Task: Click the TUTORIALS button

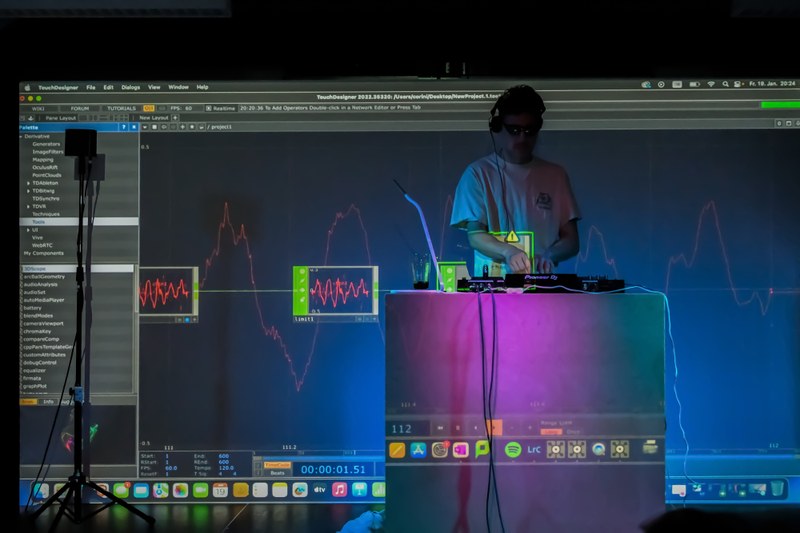Action: [121, 107]
